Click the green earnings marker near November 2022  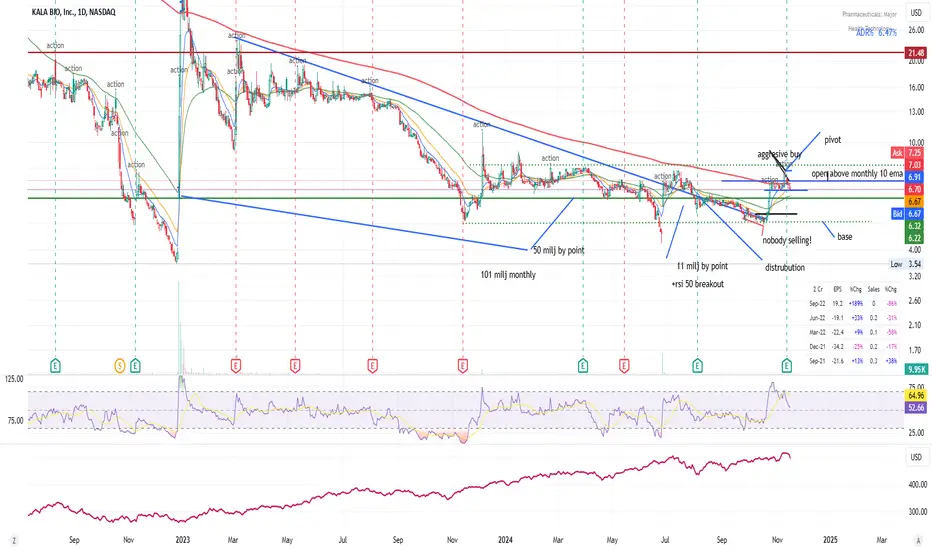[135, 366]
